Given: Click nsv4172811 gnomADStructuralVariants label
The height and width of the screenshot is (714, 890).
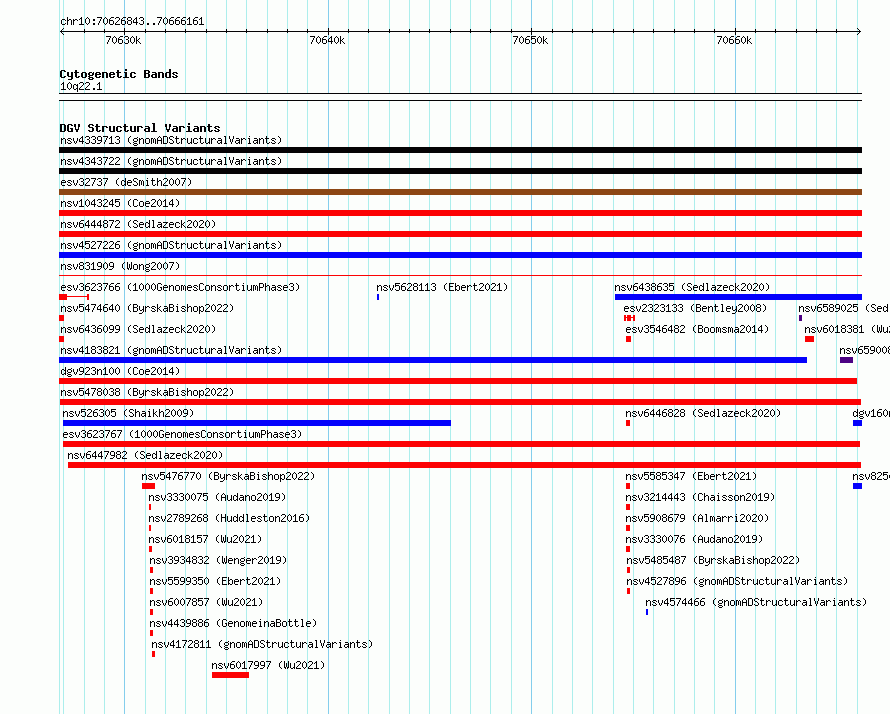Looking at the screenshot, I should 262,644.
